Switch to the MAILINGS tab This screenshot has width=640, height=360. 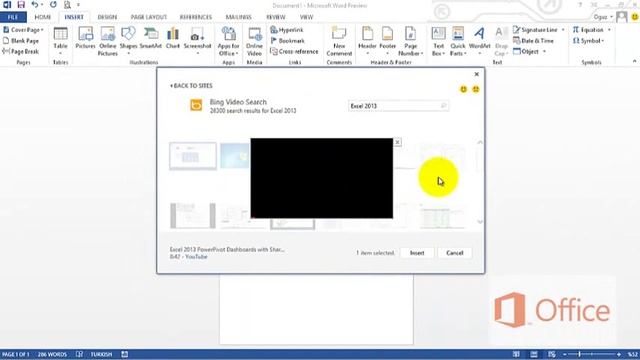239,17
